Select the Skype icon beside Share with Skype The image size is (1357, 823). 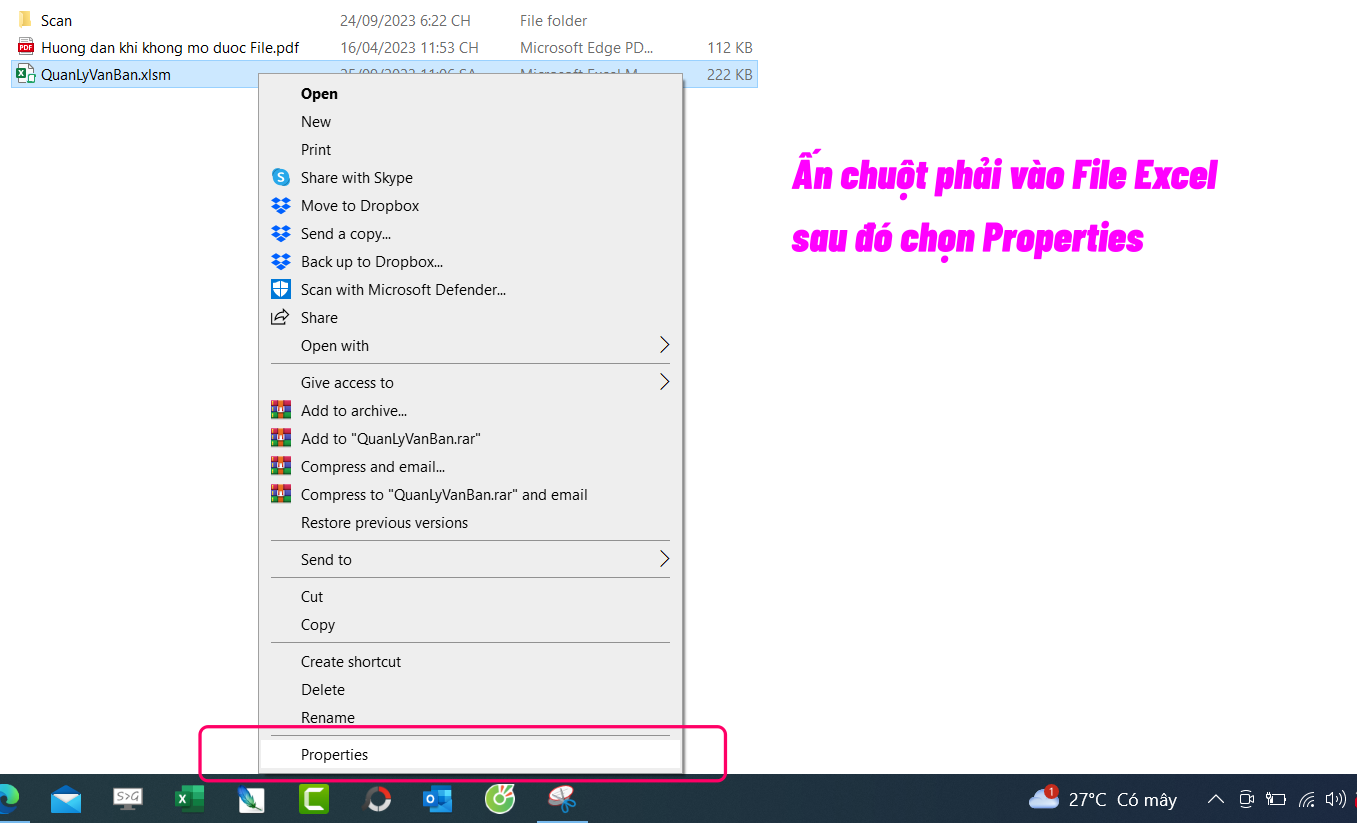pyautogui.click(x=281, y=177)
